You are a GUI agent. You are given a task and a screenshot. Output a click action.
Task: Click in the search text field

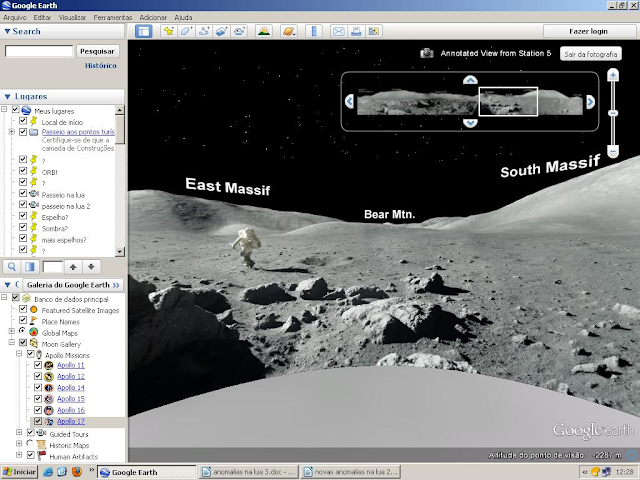(x=39, y=51)
